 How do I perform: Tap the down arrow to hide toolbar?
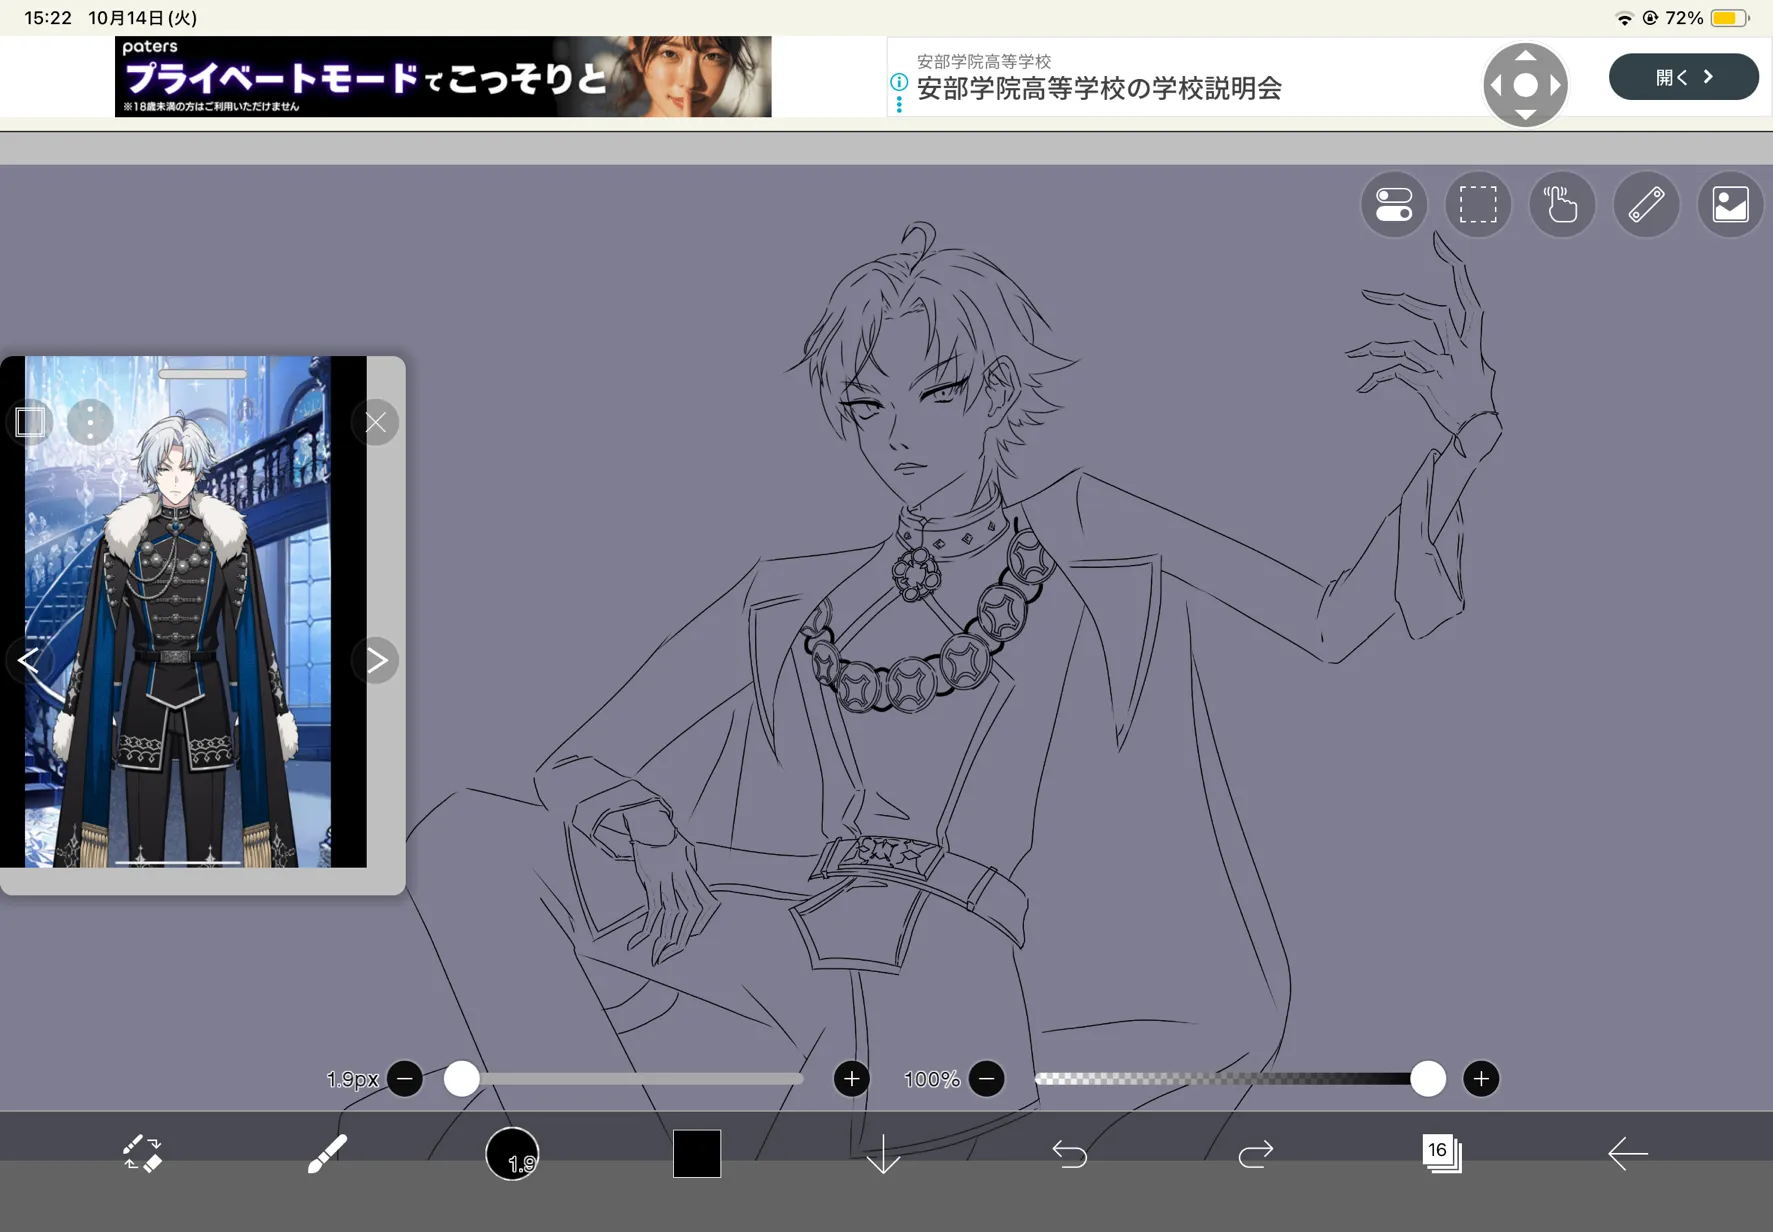[883, 1155]
